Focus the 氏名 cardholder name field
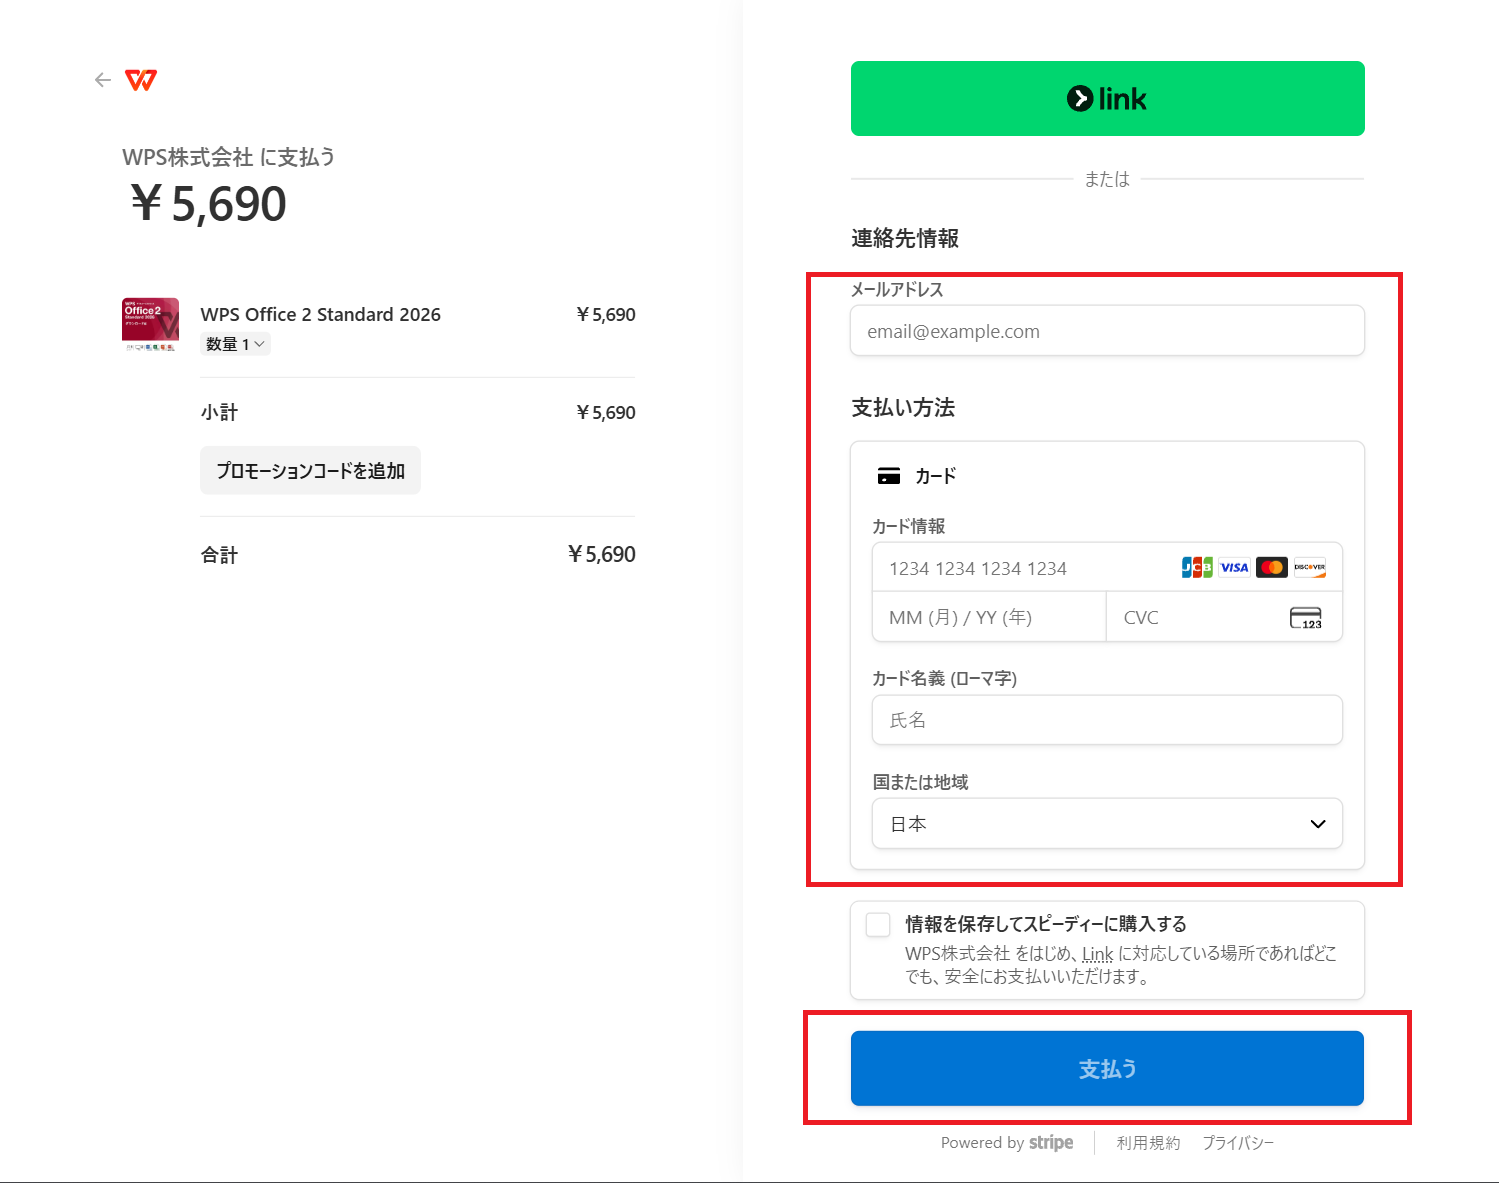Viewport: 1499px width, 1183px height. (1107, 720)
